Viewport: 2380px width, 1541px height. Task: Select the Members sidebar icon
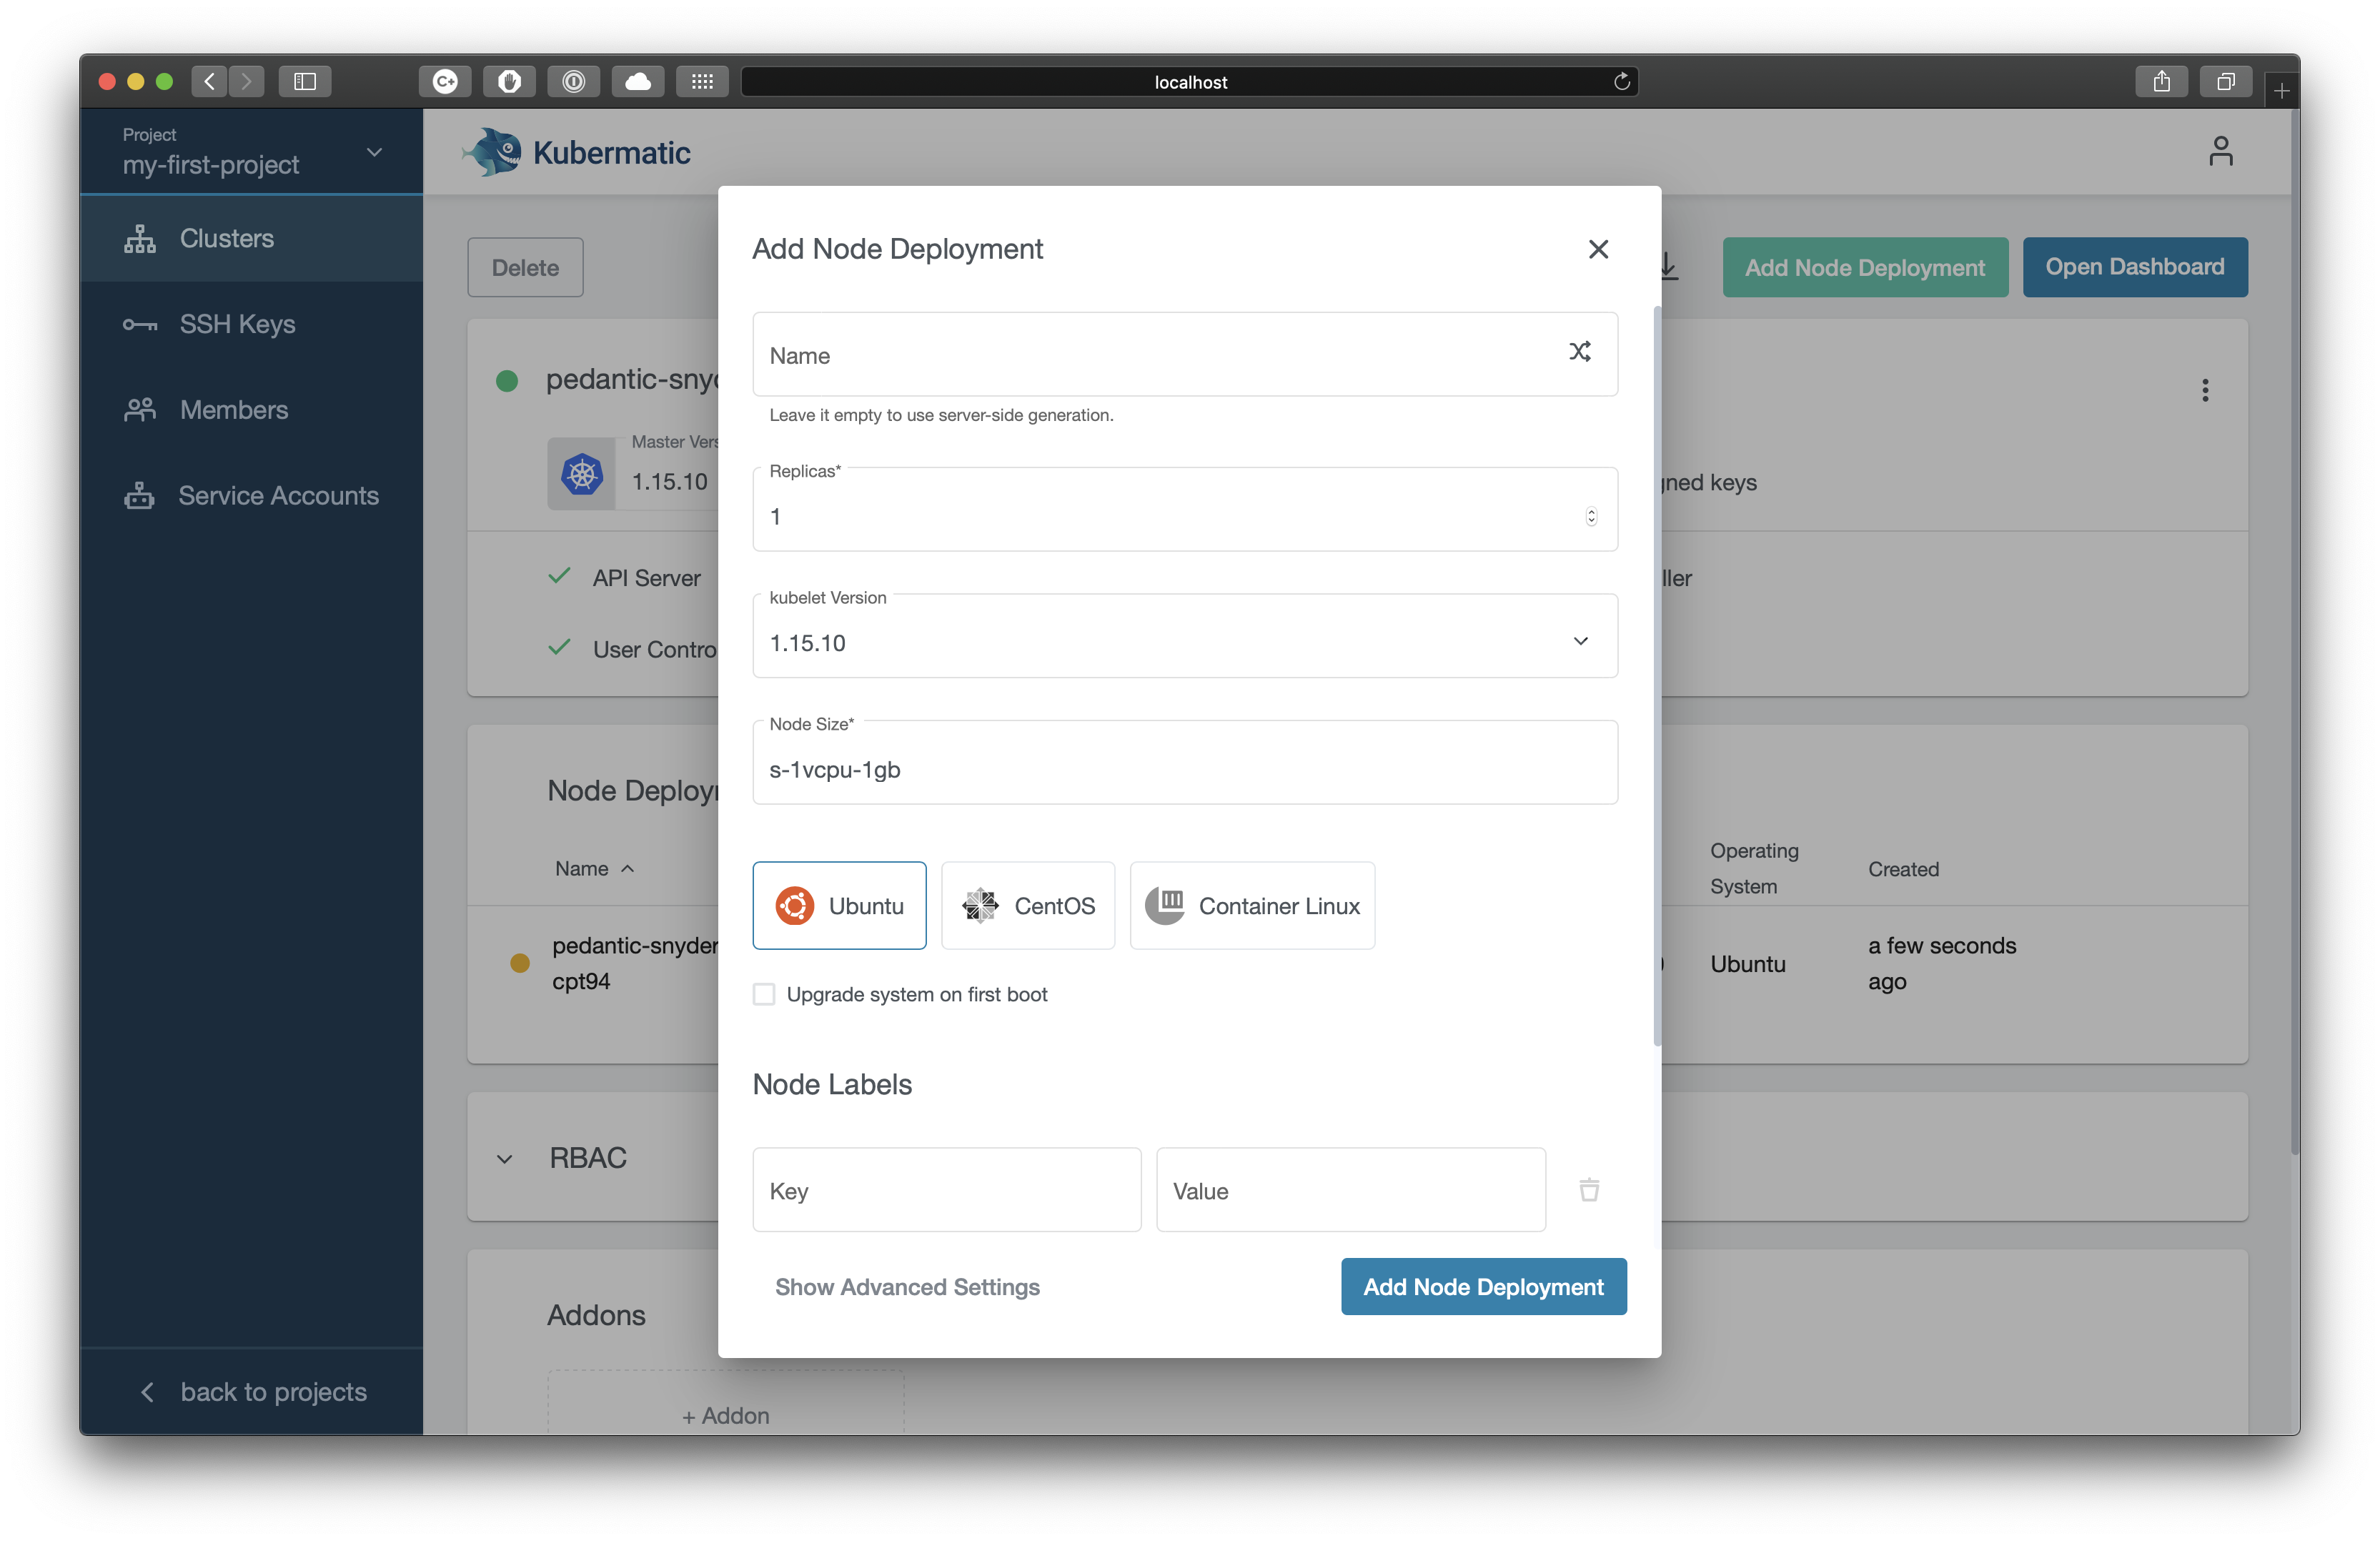[139, 410]
